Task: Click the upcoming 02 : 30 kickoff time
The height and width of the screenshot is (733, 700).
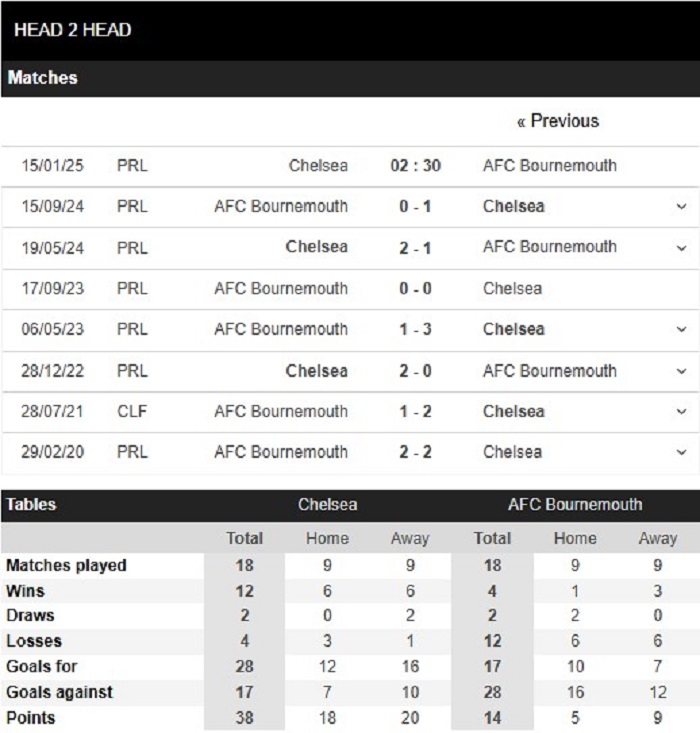Action: [x=416, y=165]
